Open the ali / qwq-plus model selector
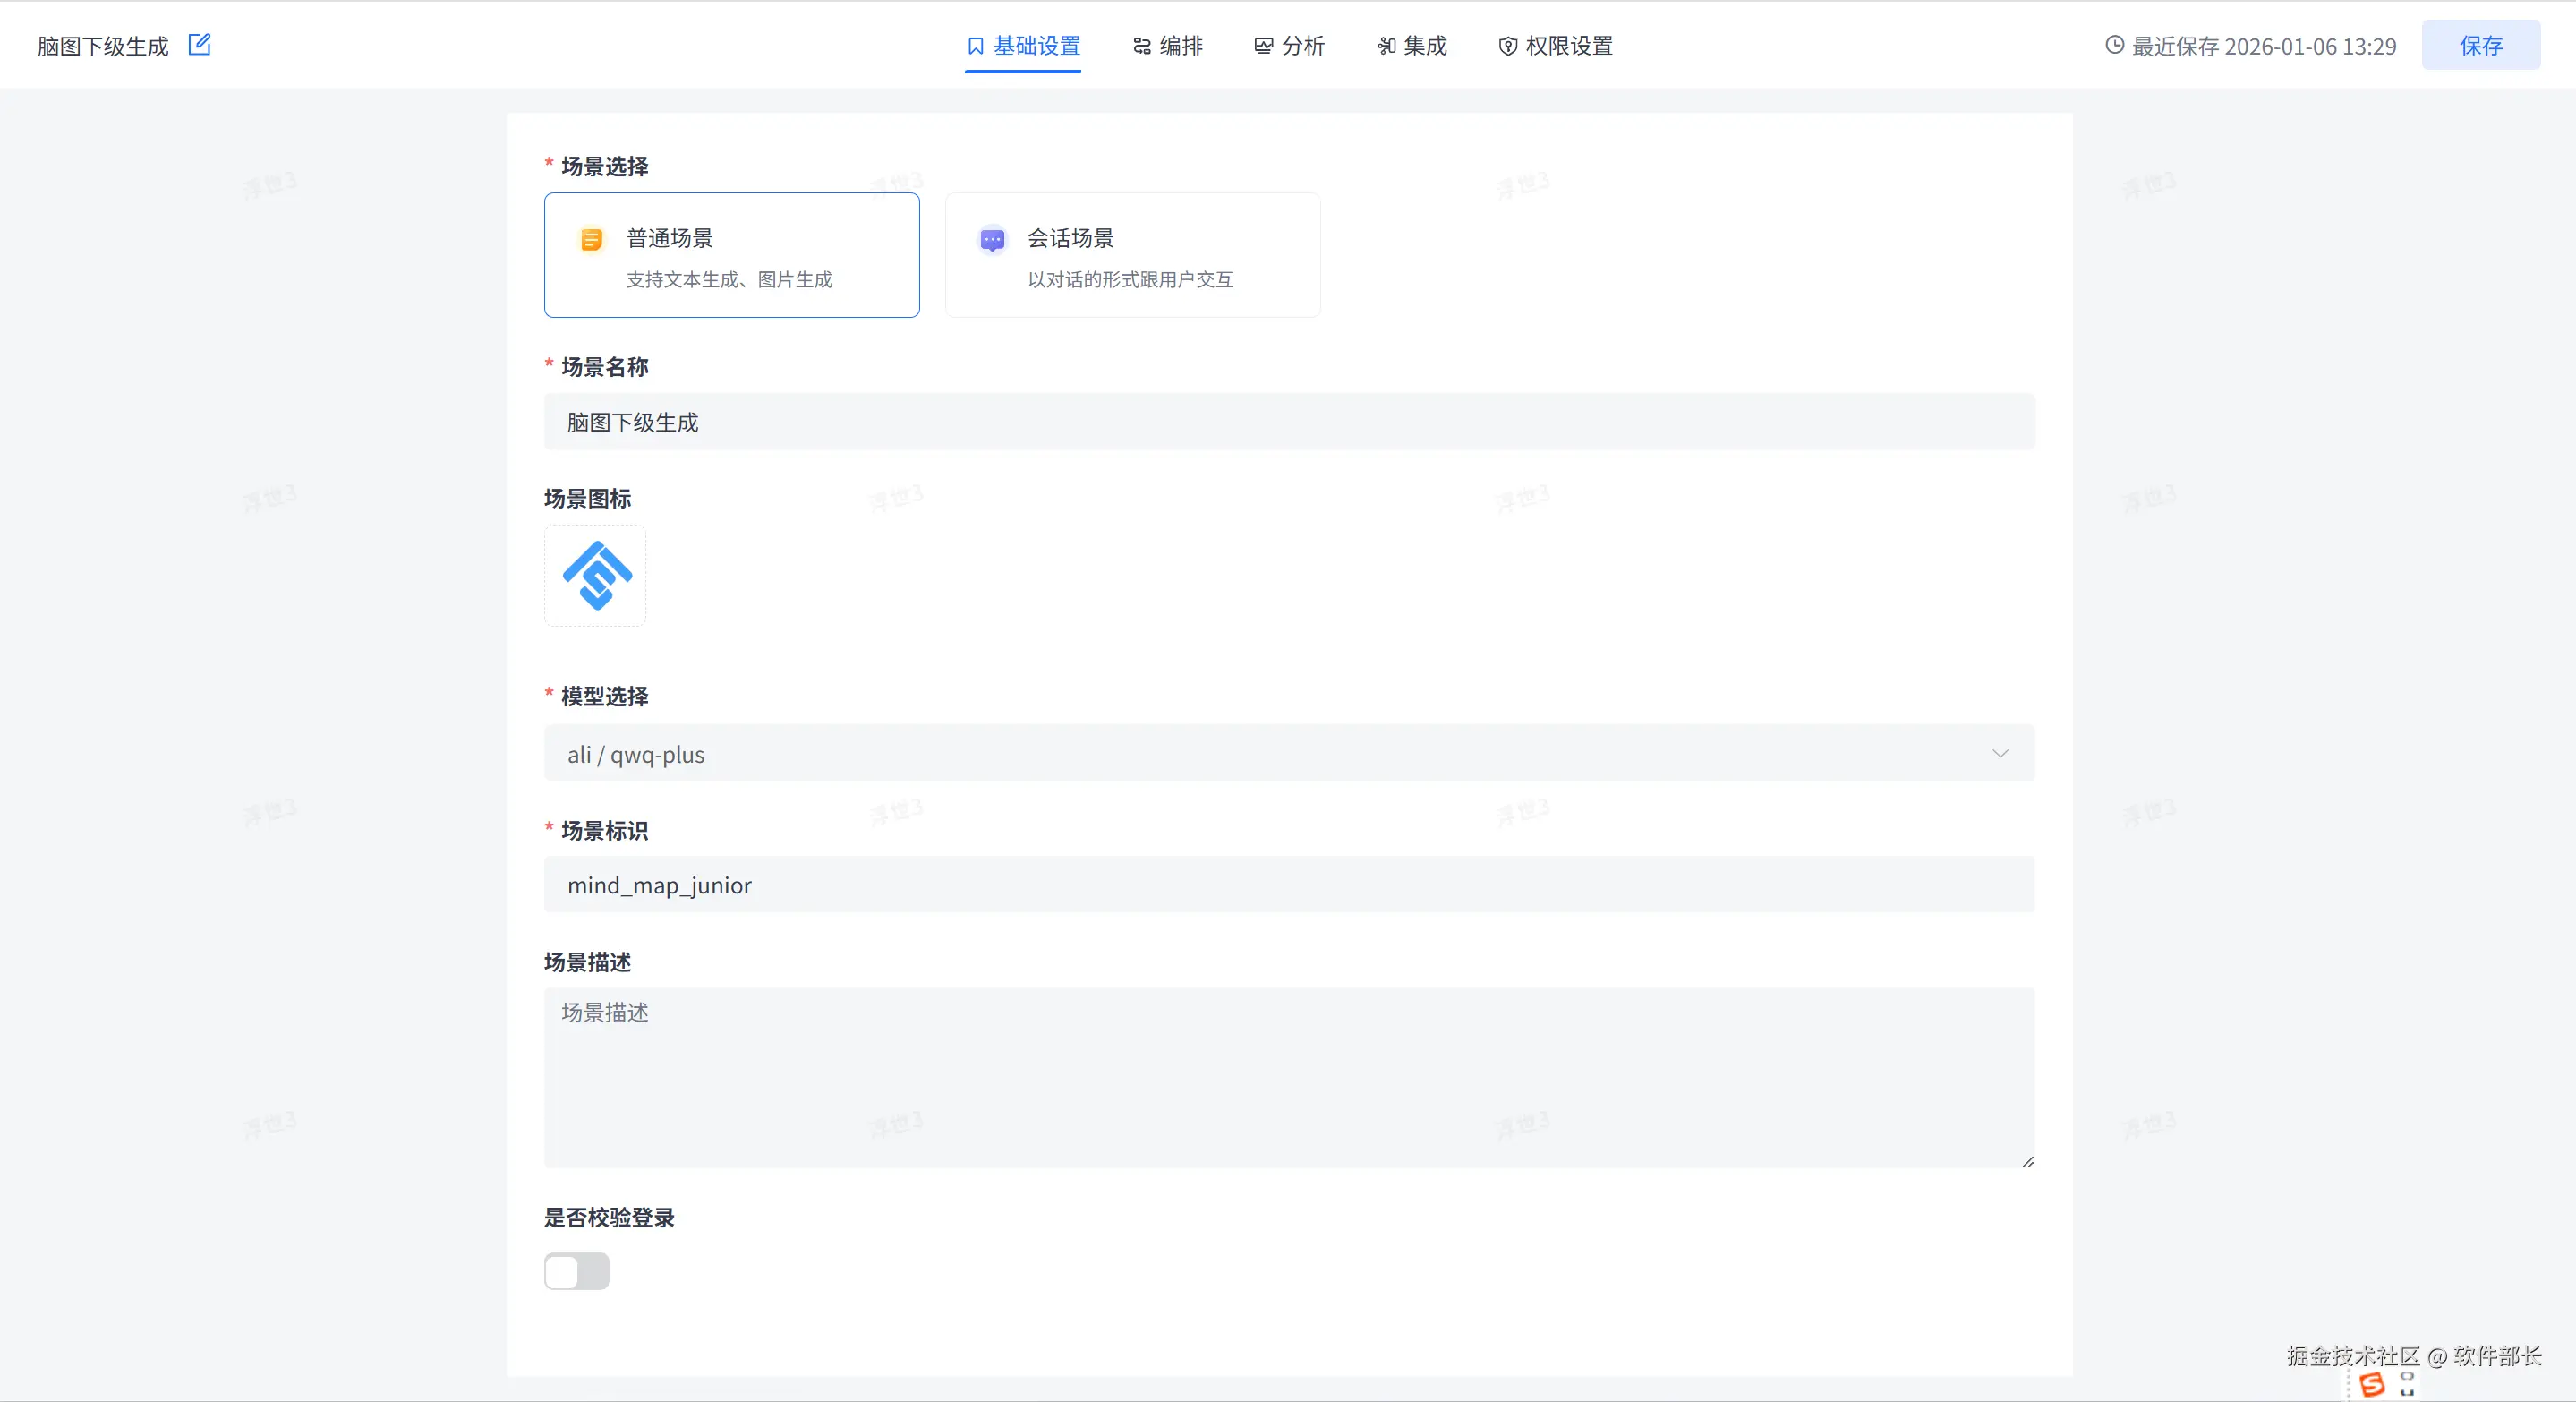The width and height of the screenshot is (2576, 1402). [1200, 754]
